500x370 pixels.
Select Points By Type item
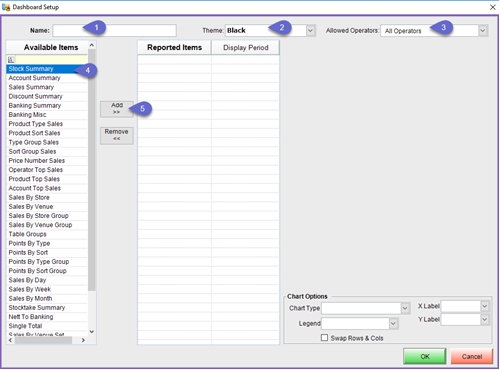(x=47, y=243)
